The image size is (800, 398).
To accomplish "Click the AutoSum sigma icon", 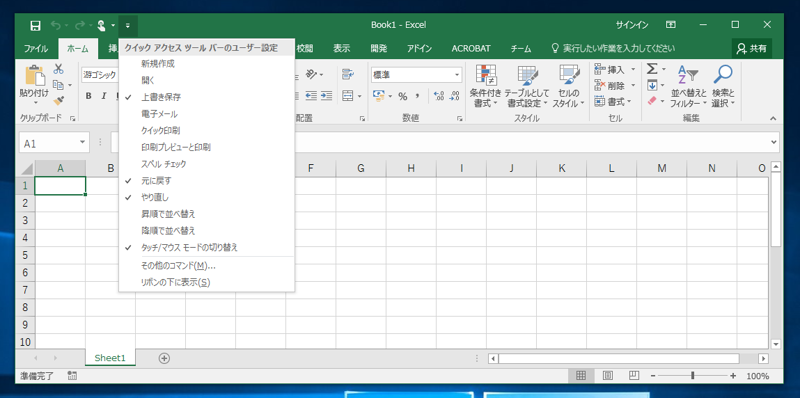I will (x=652, y=68).
